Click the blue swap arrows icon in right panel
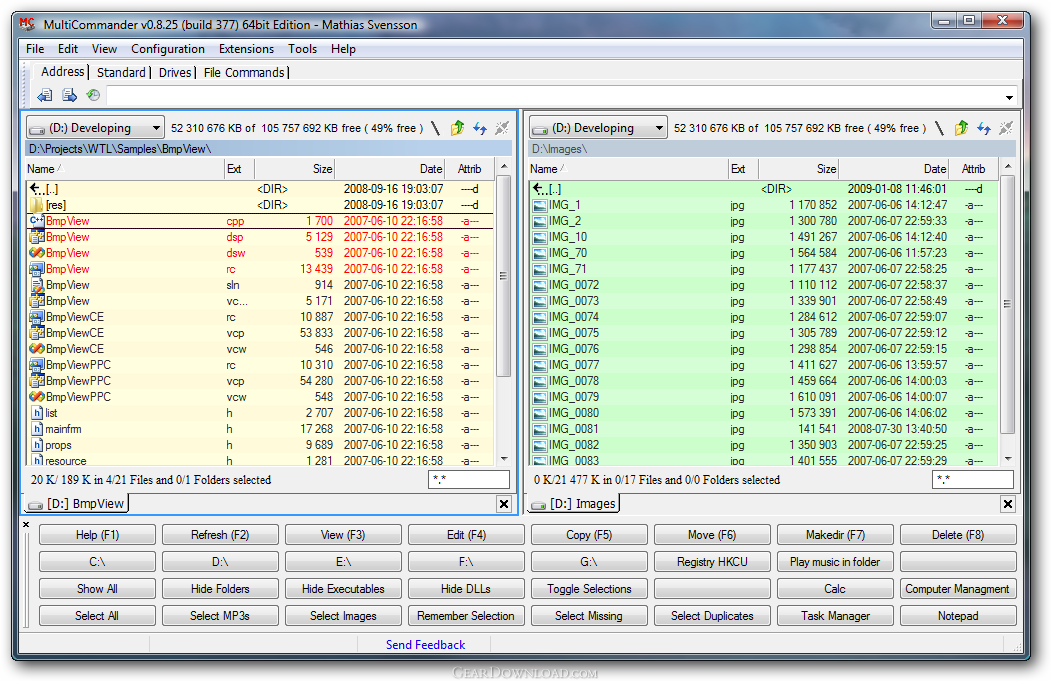Screen dimensions: 1051x681 click(984, 128)
